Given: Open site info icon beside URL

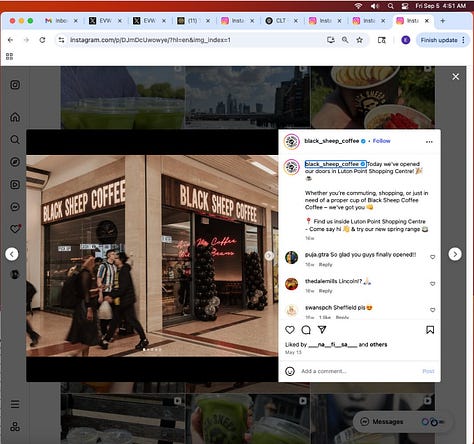Looking at the screenshot, I should tap(61, 40).
